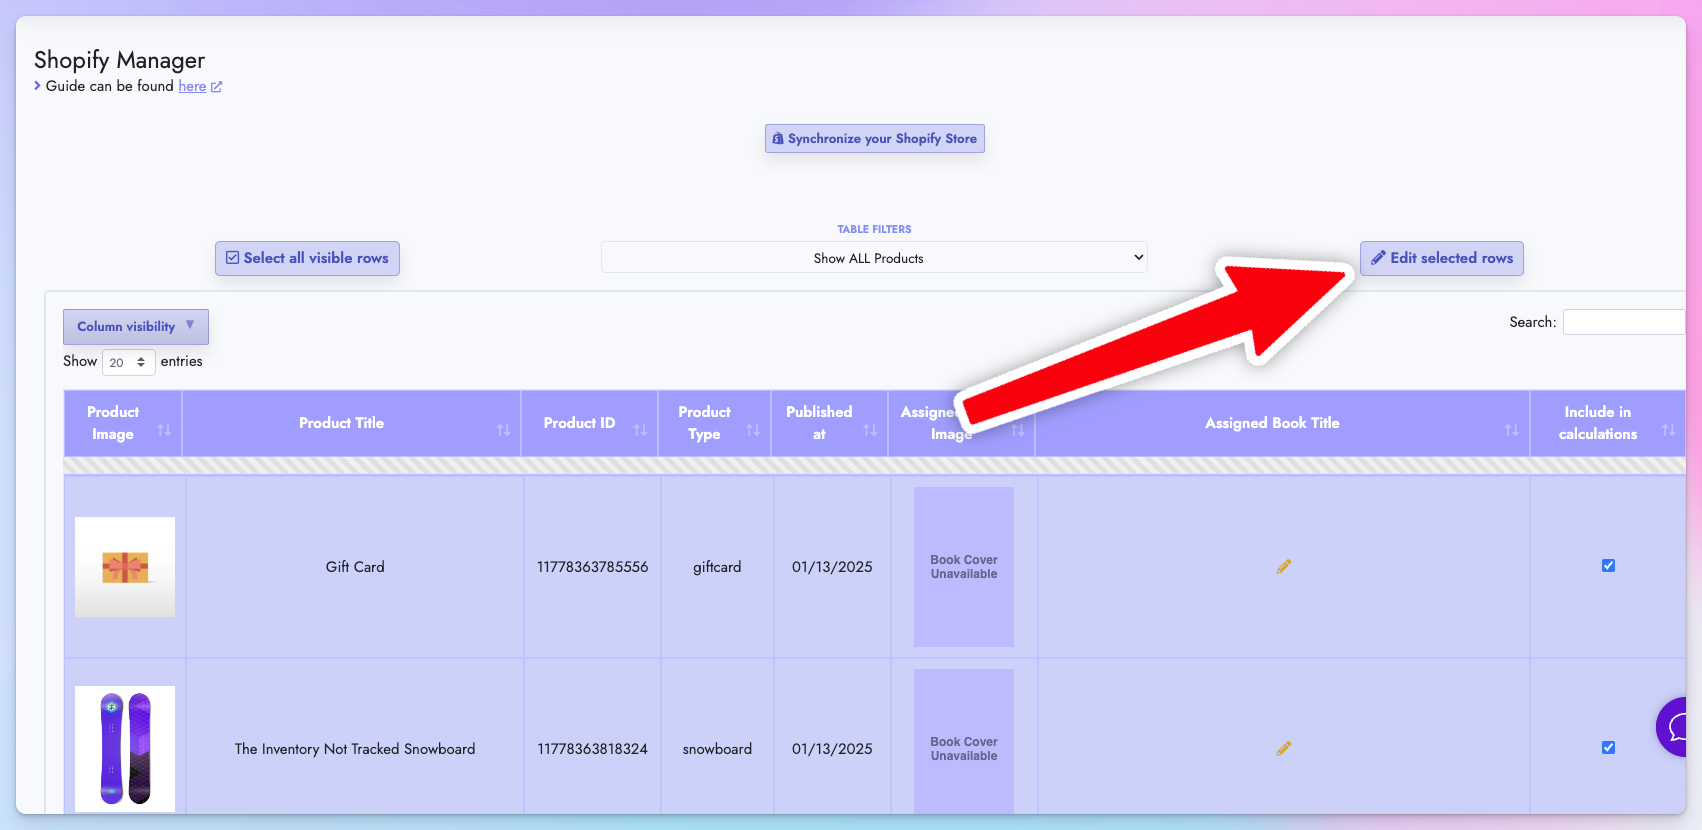Sort by Product Type column

[714, 423]
